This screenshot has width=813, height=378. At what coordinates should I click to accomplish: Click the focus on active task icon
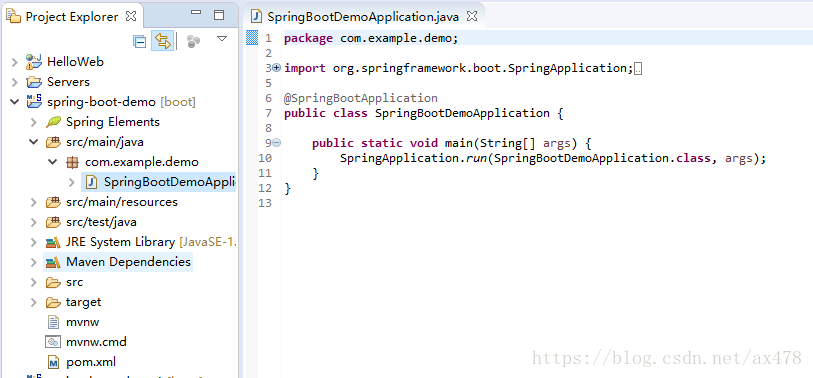193,41
